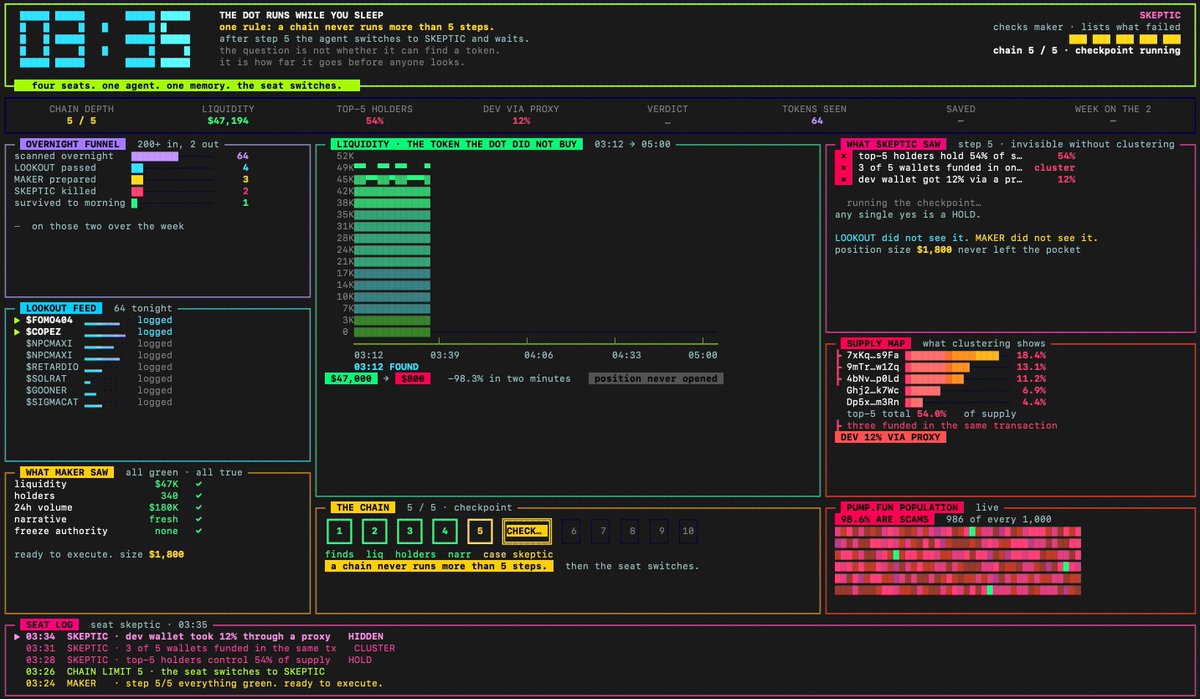The image size is (1200, 699).
Task: Select the $SOLRAT row in the lookout feed
Action: [98, 379]
